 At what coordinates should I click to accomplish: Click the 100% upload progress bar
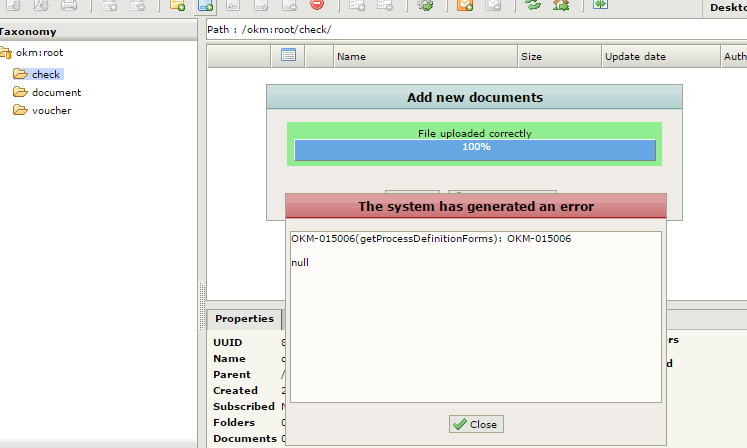[475, 149]
